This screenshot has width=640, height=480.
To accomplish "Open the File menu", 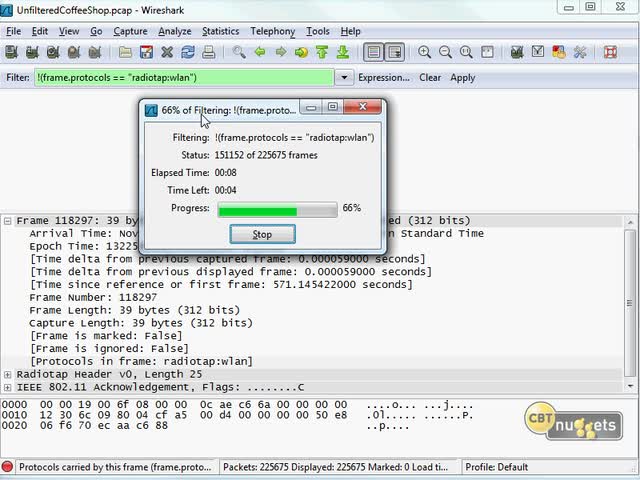I will [x=13, y=31].
